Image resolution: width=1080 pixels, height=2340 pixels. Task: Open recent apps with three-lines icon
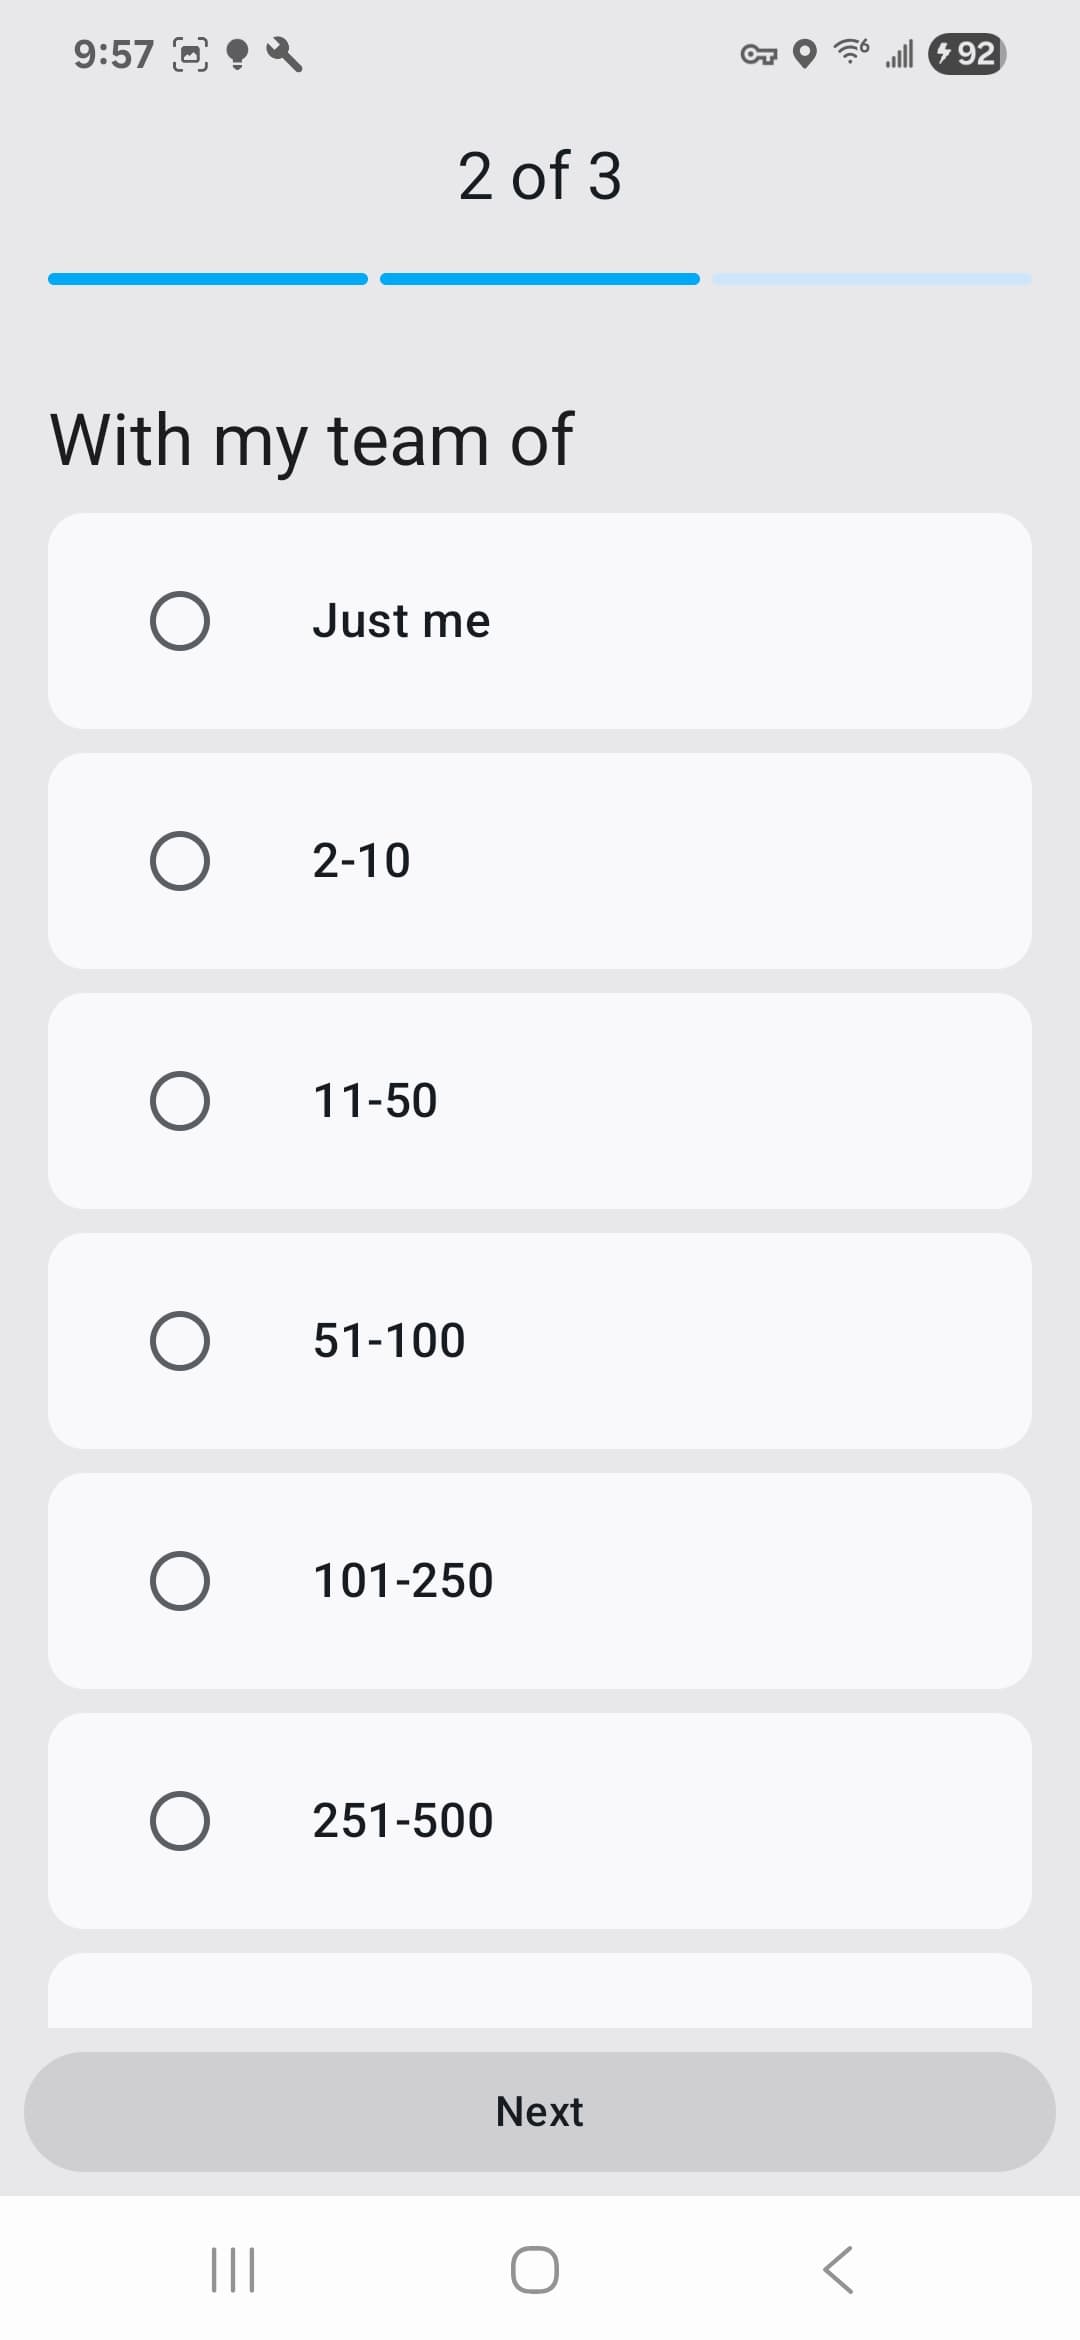click(x=233, y=2270)
